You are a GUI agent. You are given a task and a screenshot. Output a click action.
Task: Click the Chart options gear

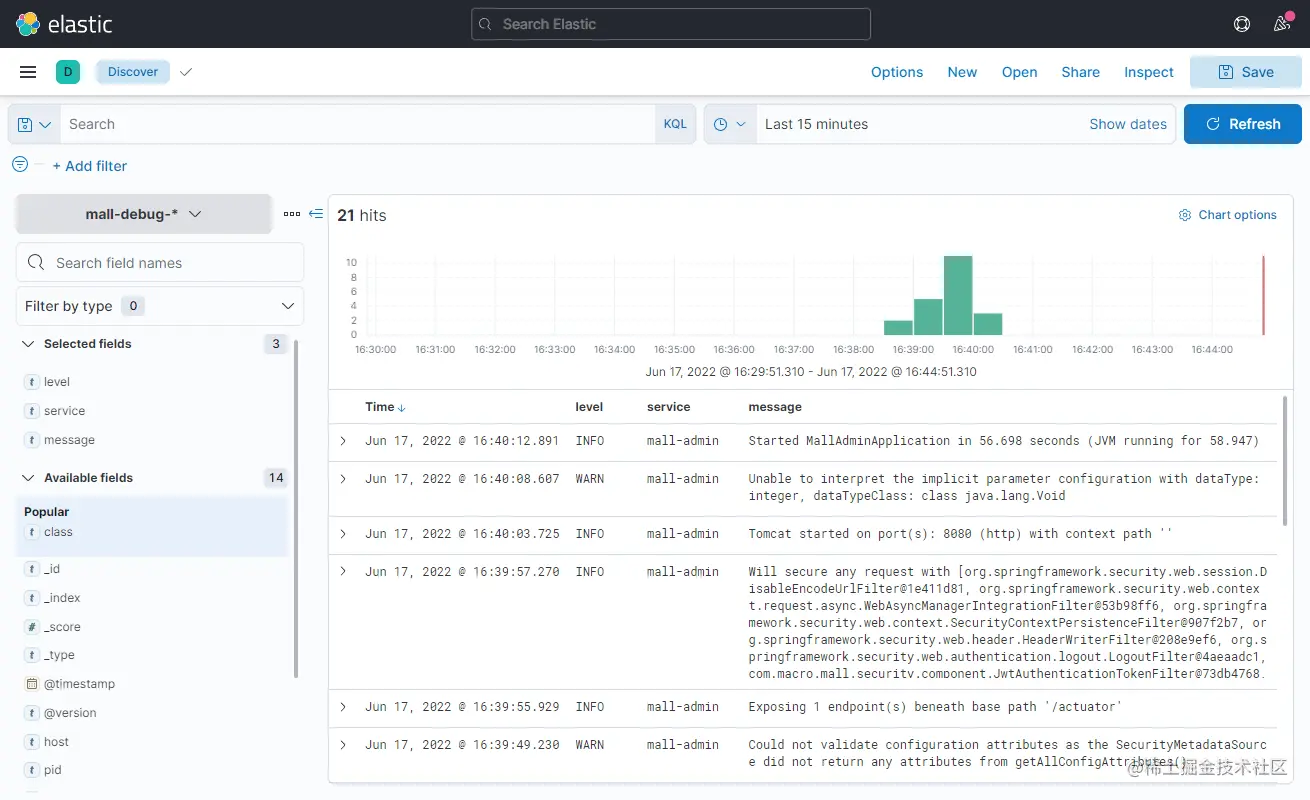(x=1185, y=215)
